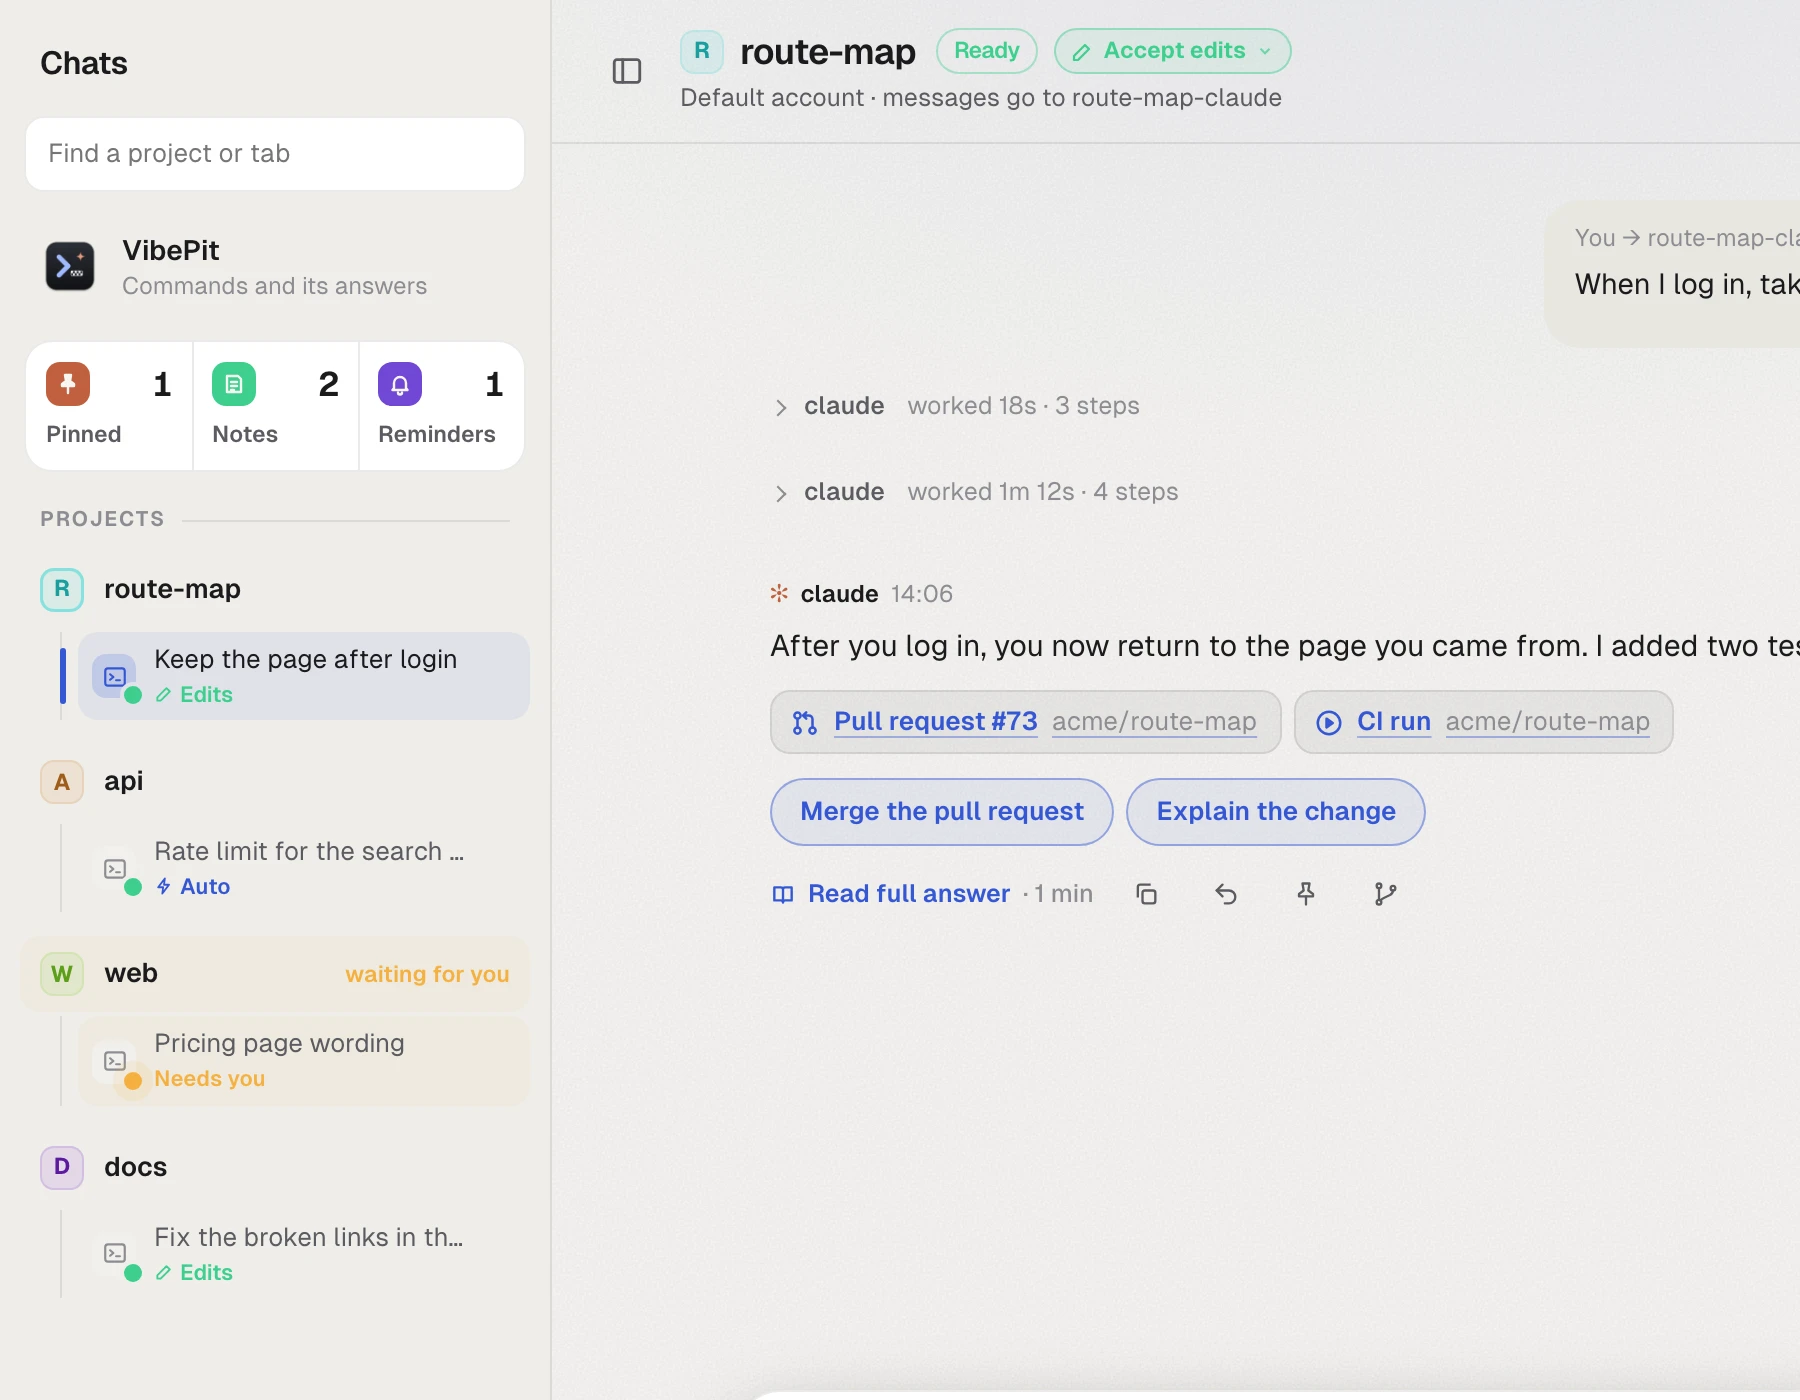The image size is (1800, 1400).
Task: Click the Ready status badge
Action: [x=987, y=51]
